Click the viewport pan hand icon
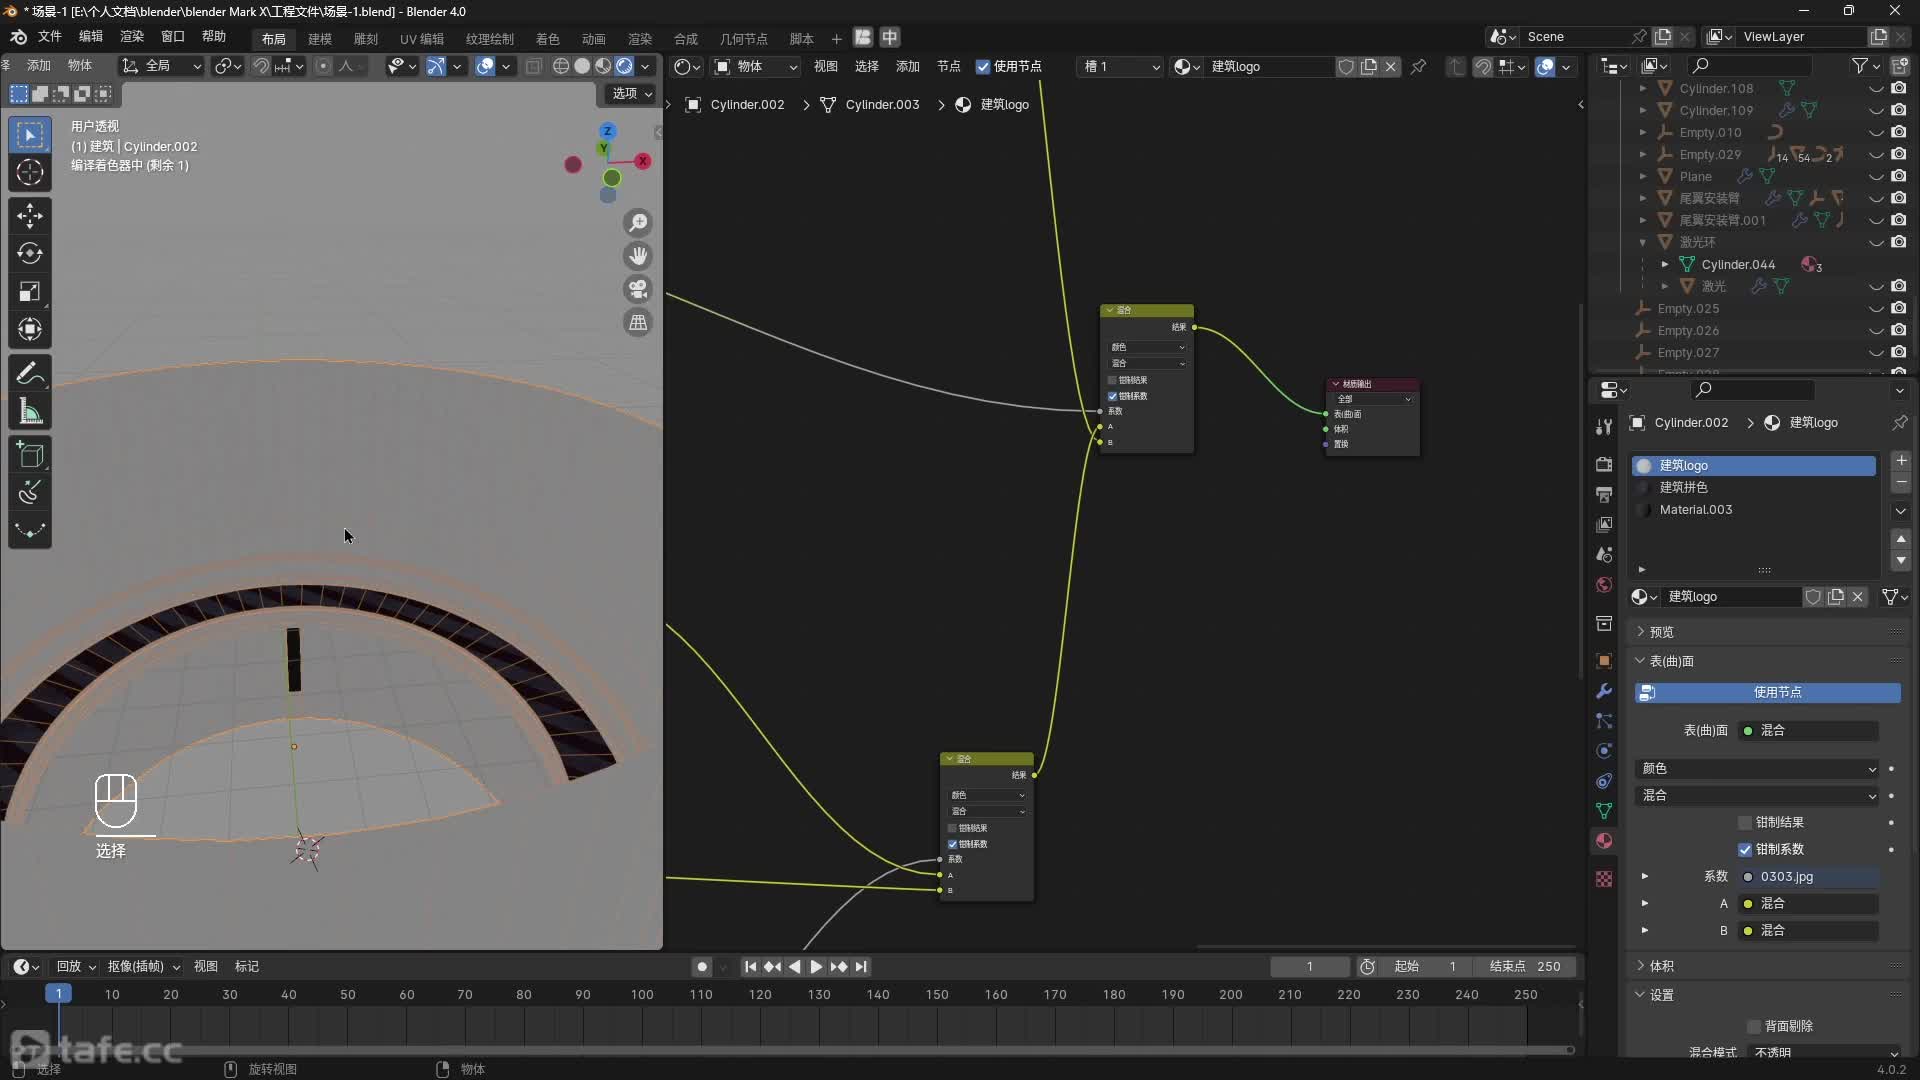The image size is (1920, 1080). point(638,256)
